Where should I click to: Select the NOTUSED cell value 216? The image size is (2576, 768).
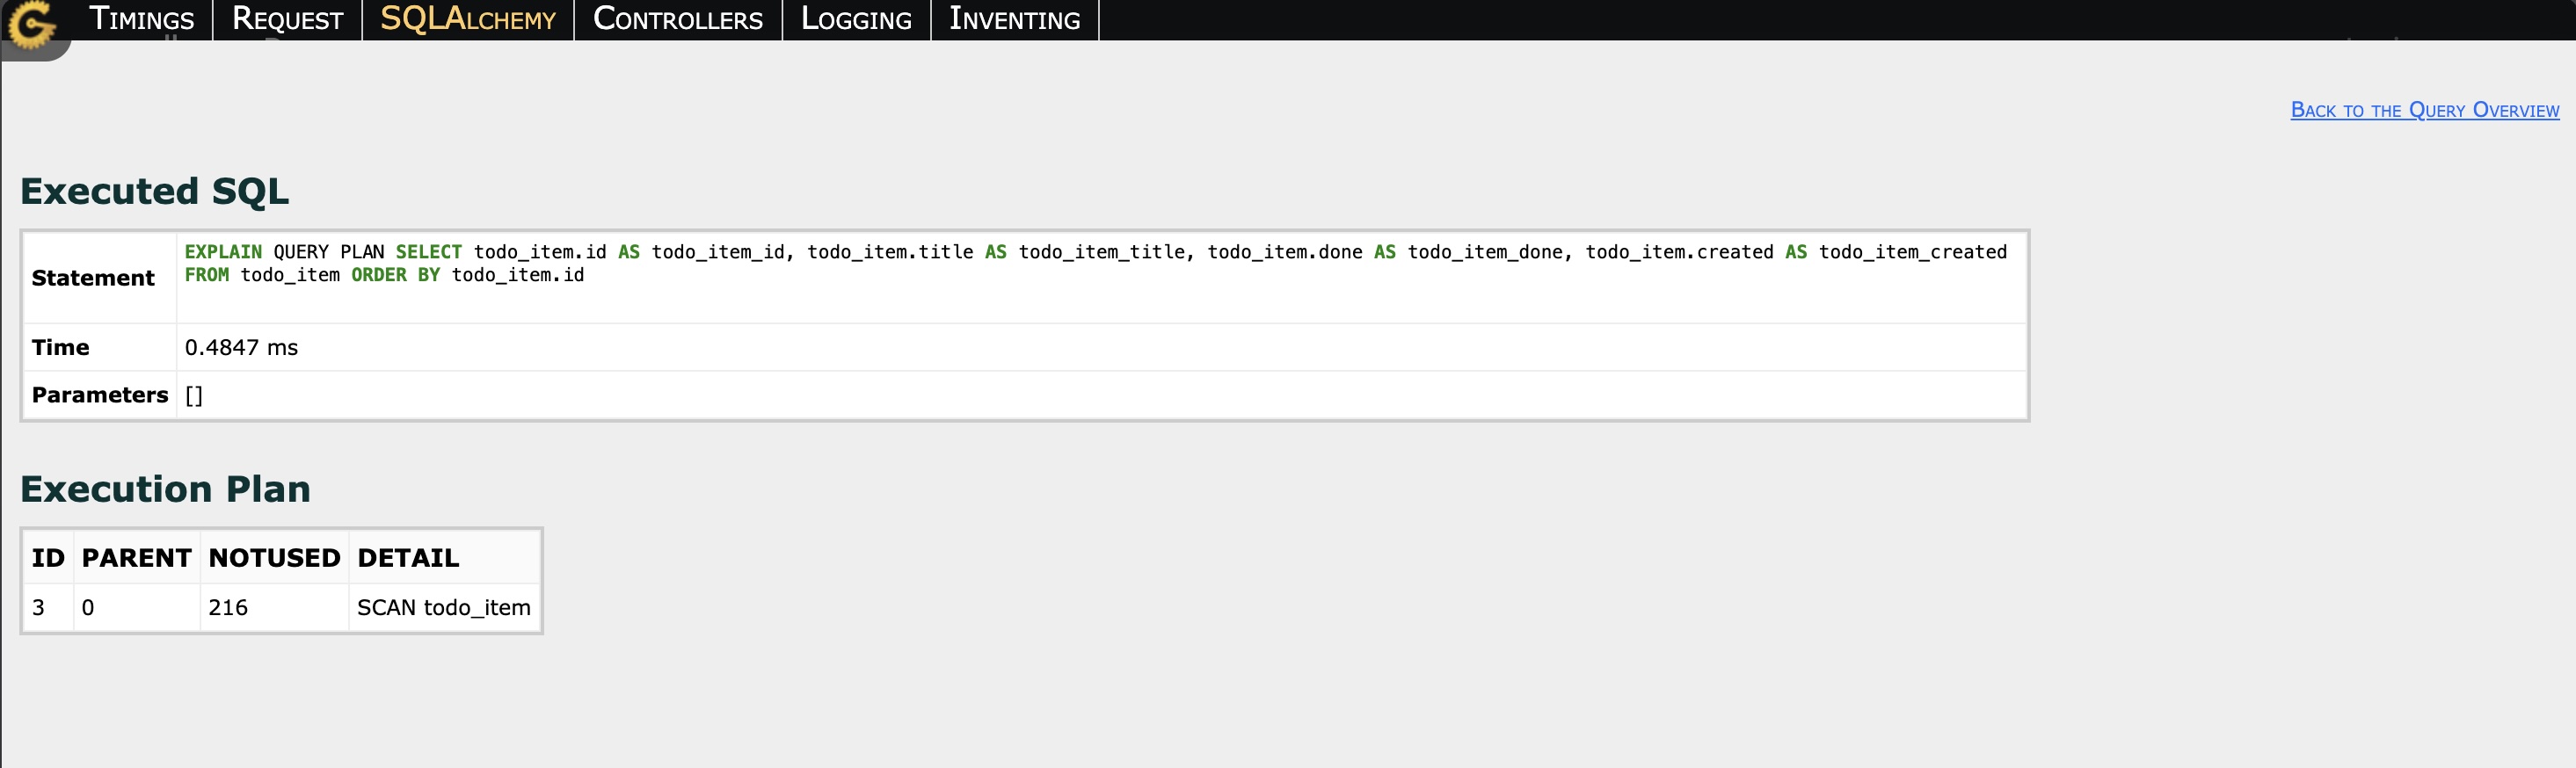(228, 608)
